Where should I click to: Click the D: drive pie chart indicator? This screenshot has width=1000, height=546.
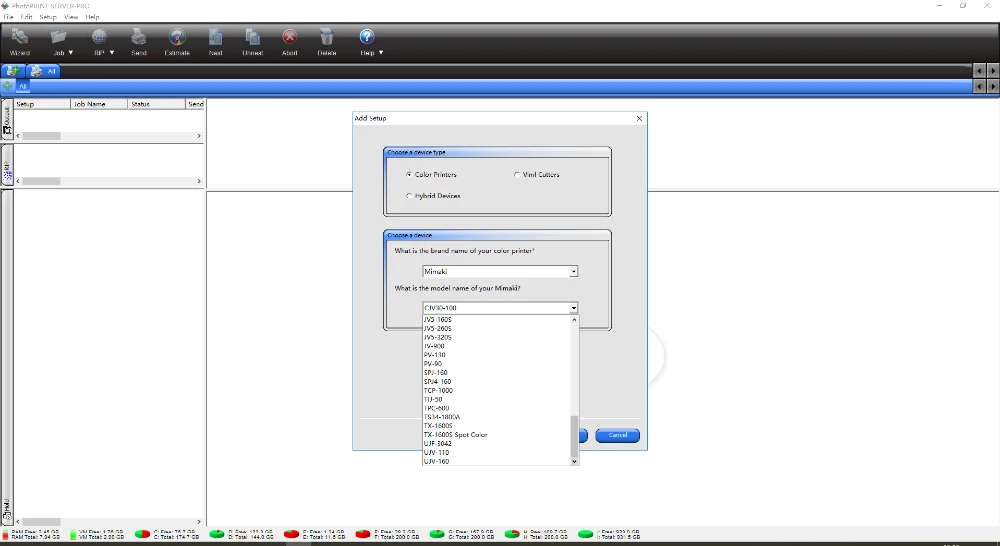point(217,534)
